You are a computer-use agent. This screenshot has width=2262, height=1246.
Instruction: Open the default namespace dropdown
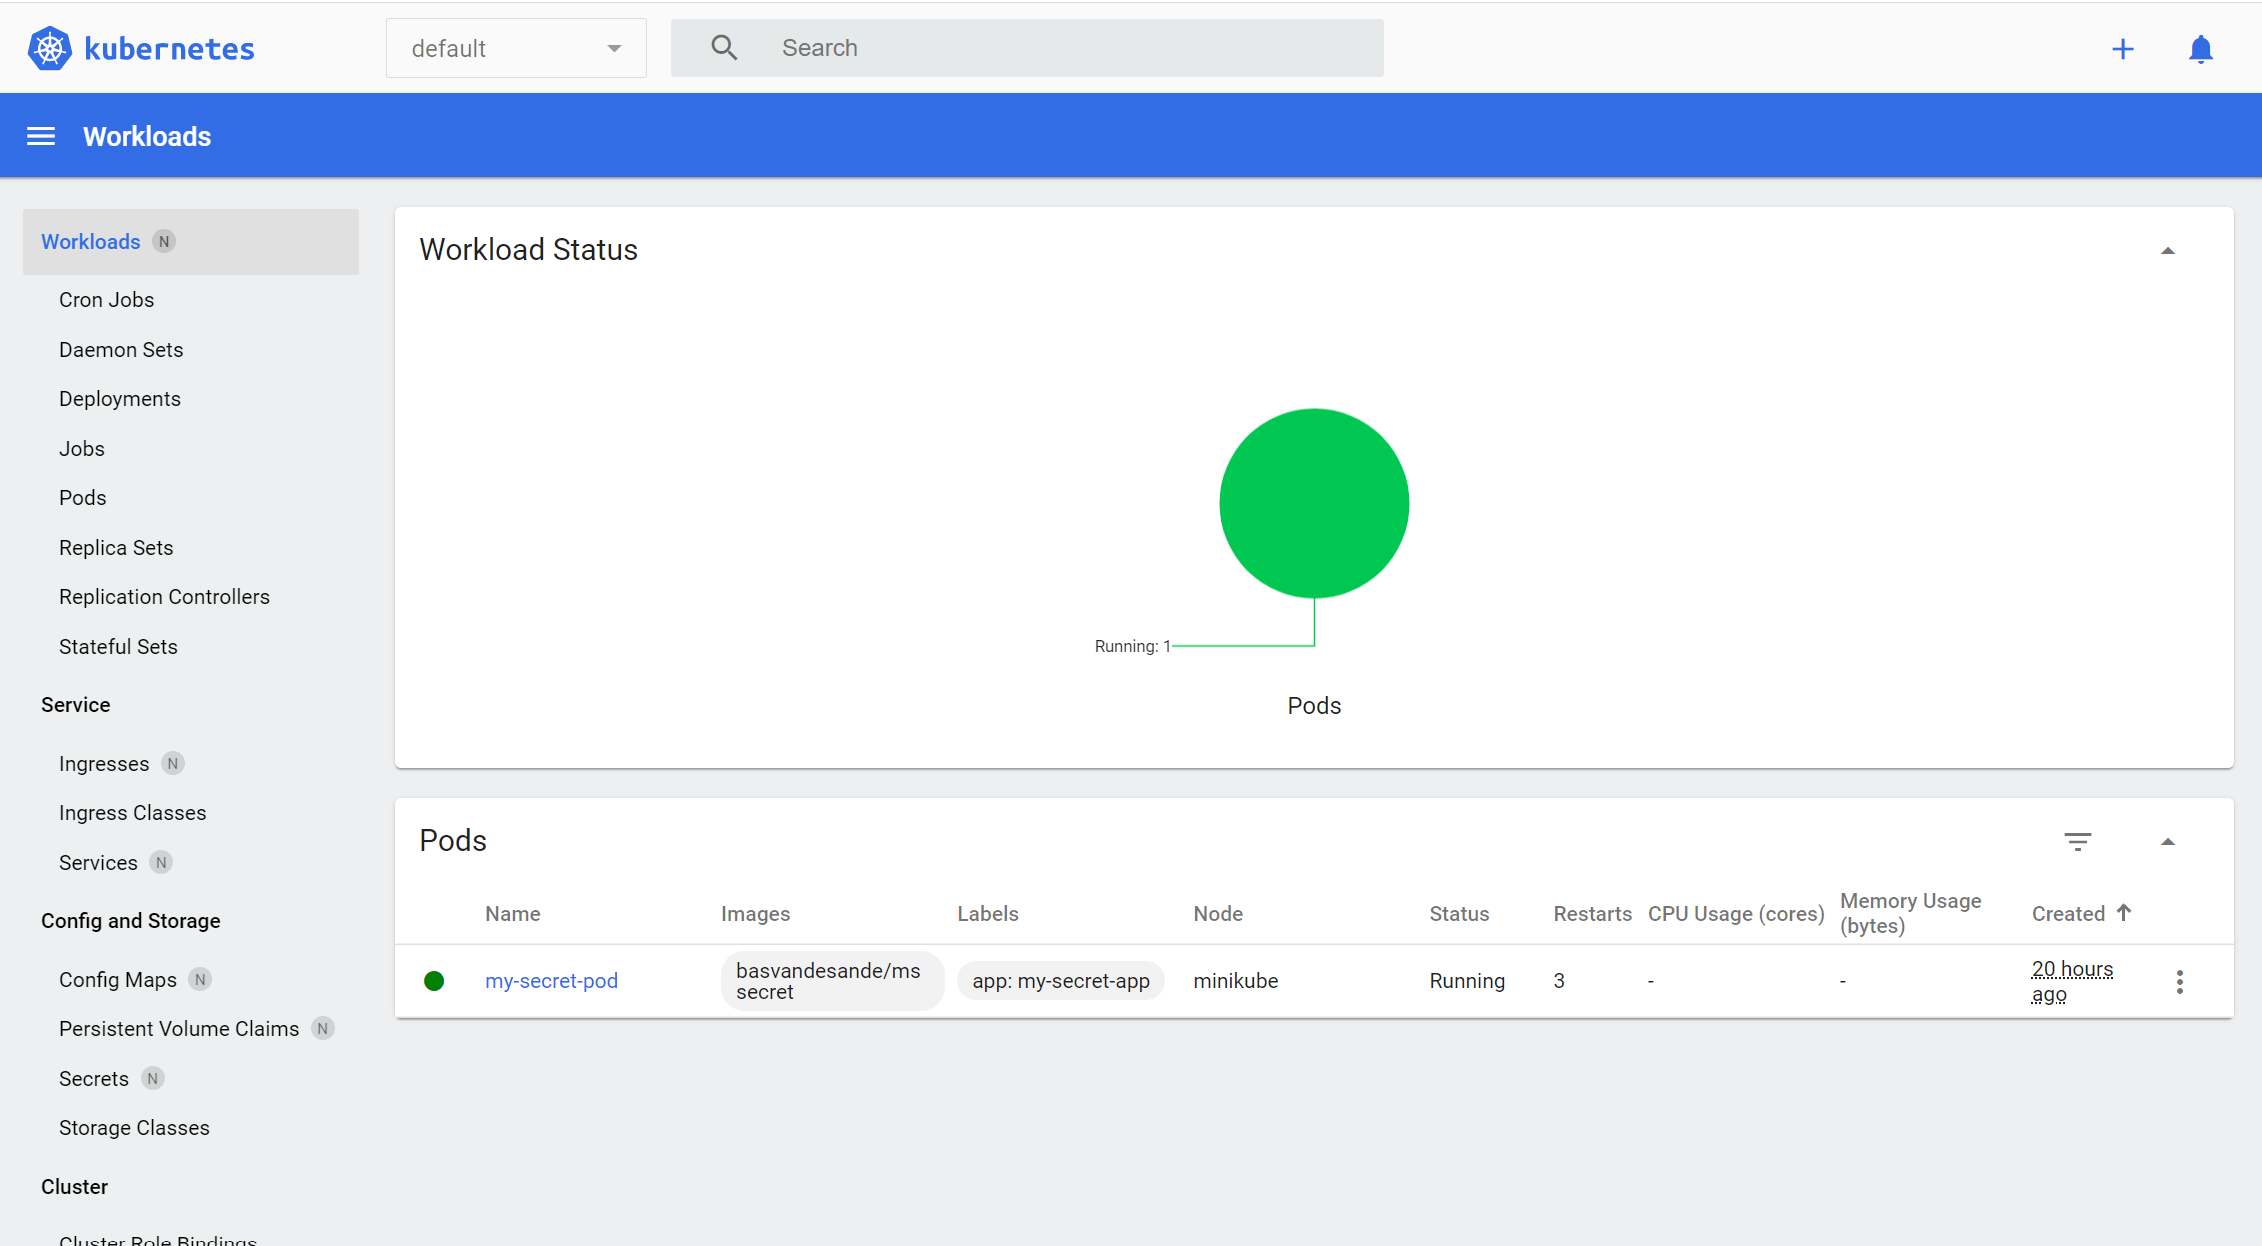click(515, 47)
